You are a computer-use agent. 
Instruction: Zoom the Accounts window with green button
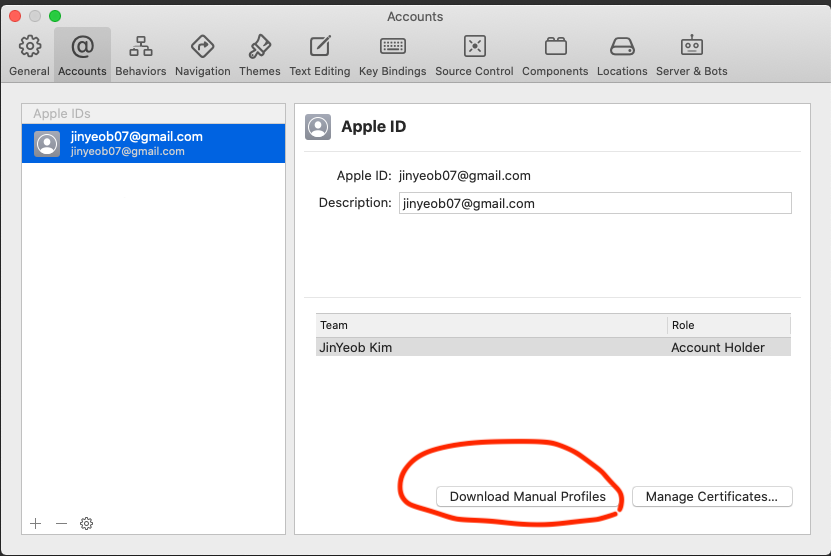coord(55,16)
